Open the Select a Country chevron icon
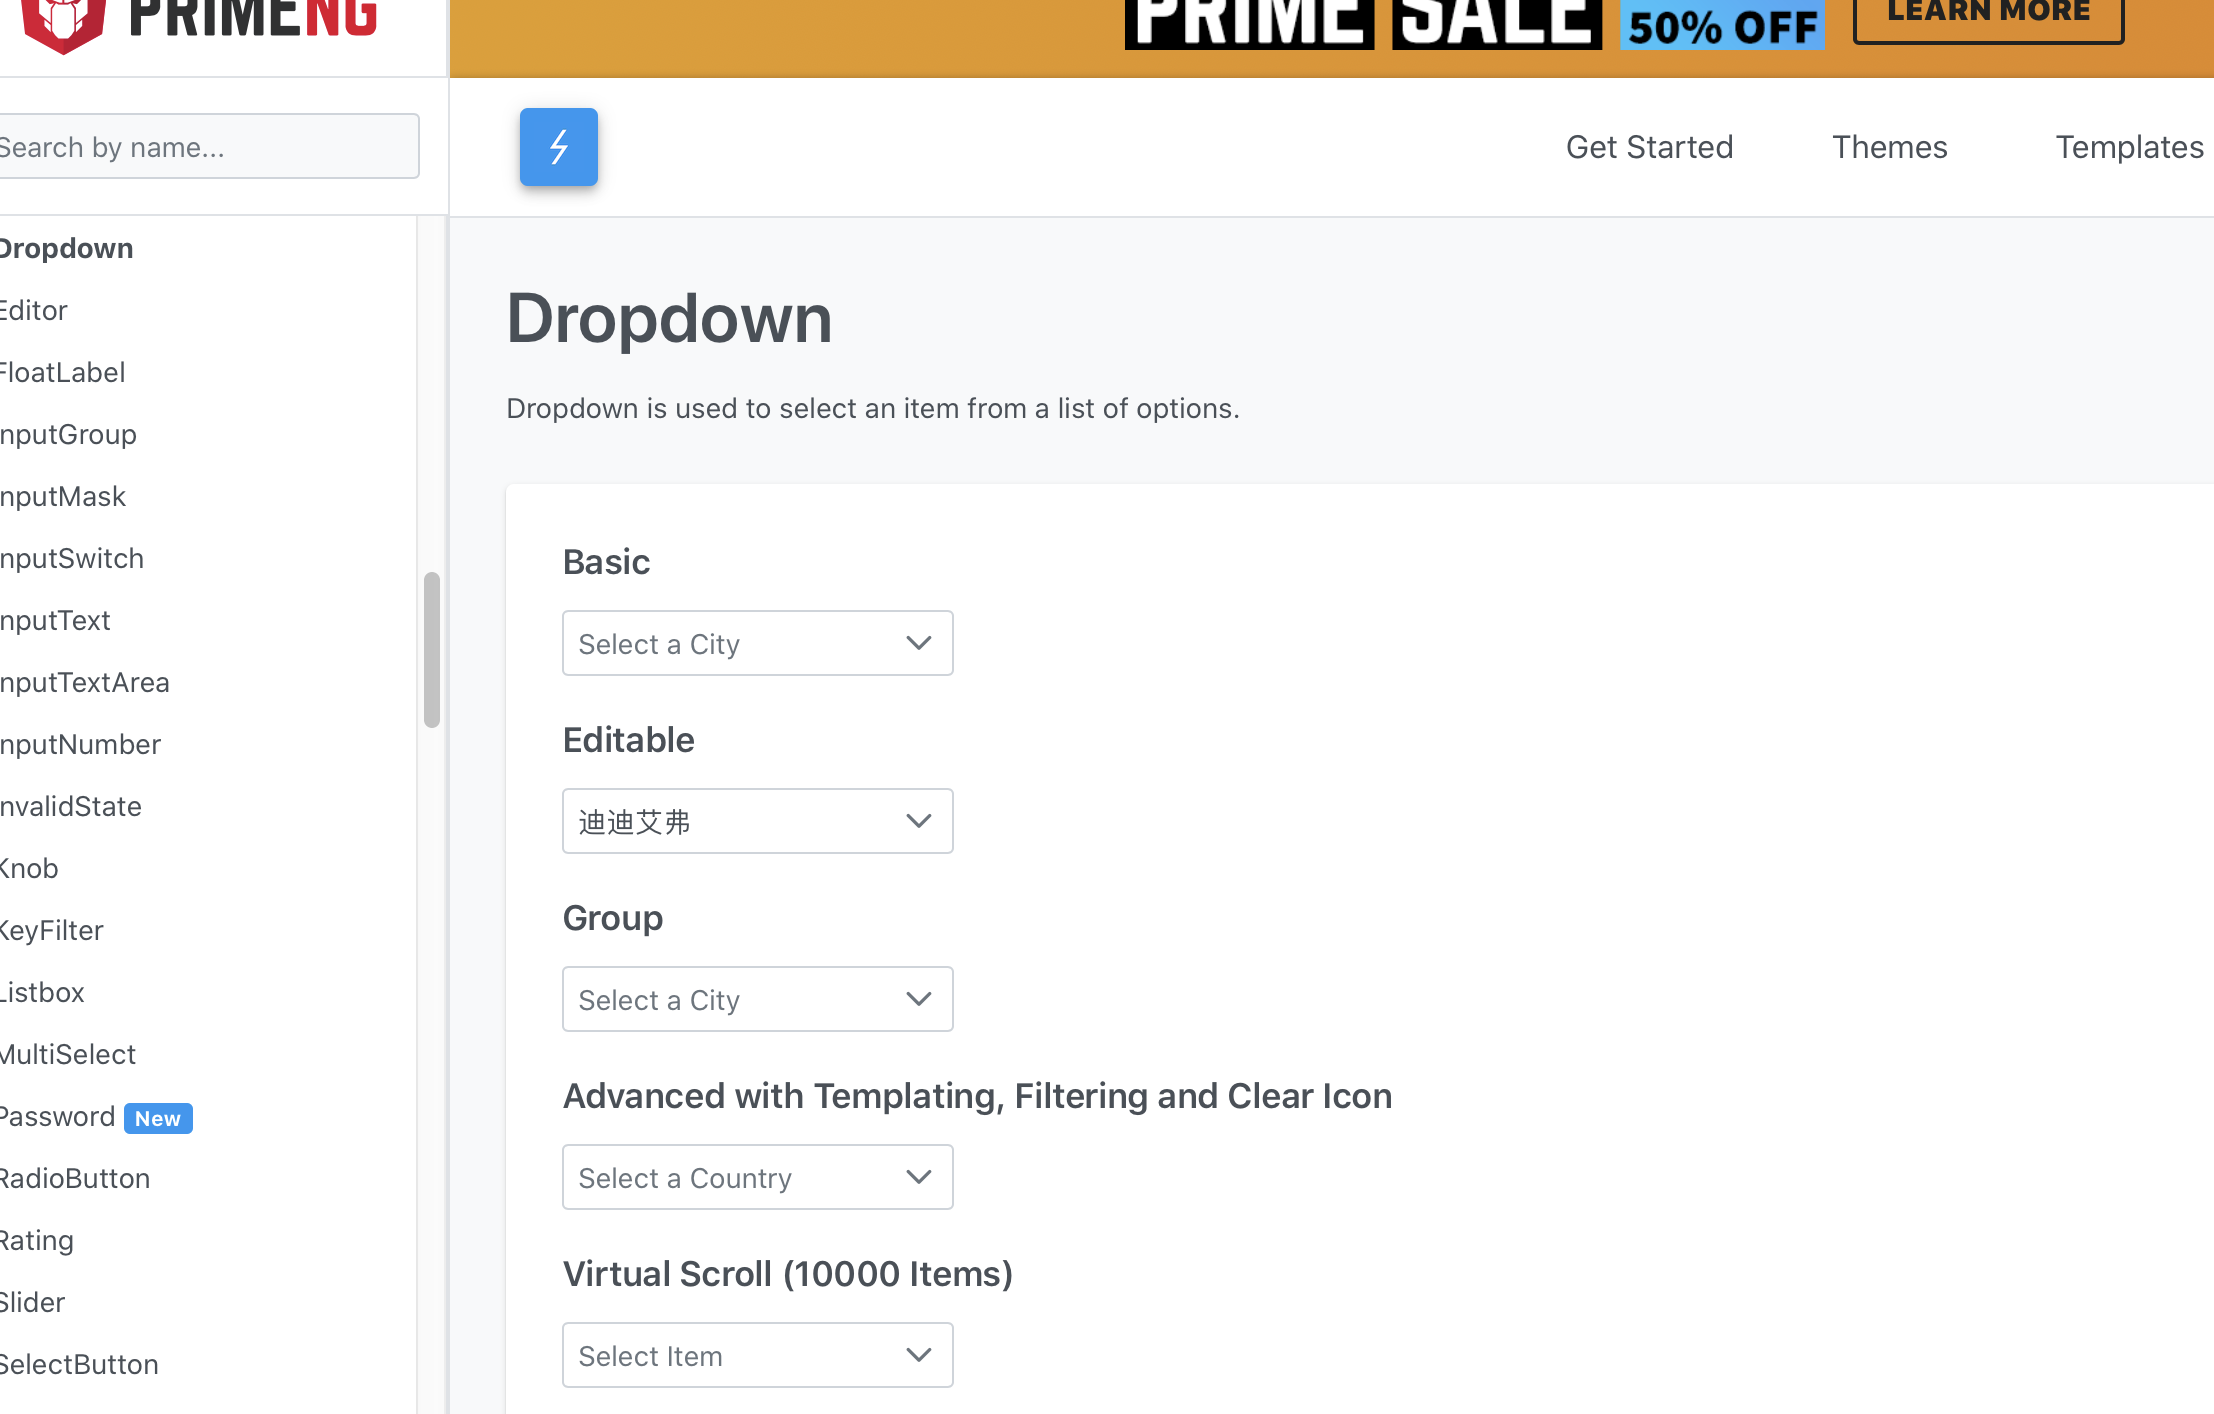2214x1414 pixels. [x=918, y=1177]
